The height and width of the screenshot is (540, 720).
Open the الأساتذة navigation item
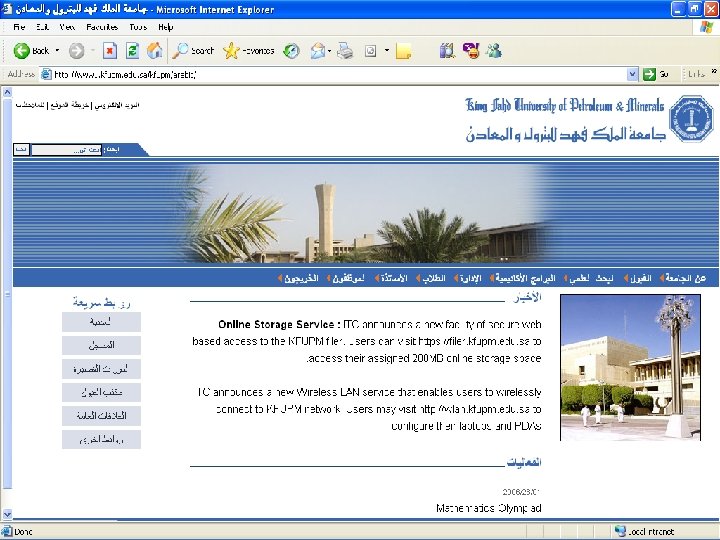click(x=394, y=278)
